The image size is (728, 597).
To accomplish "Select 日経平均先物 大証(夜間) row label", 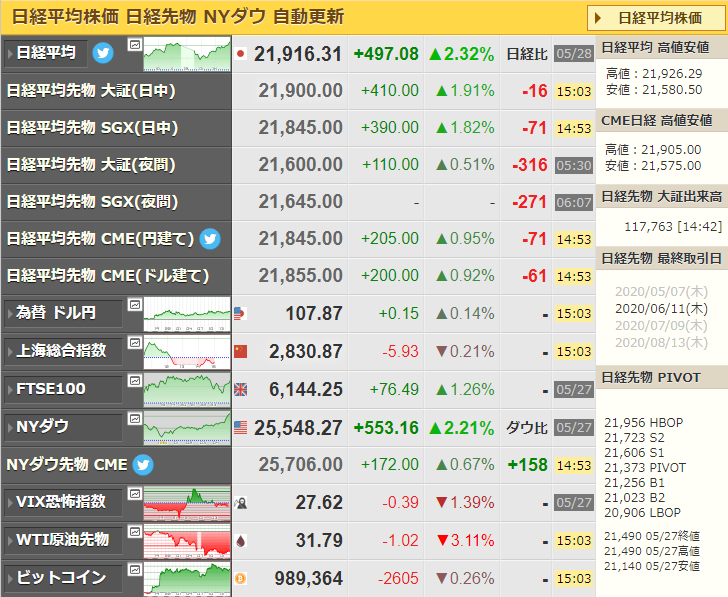I will 91,165.
